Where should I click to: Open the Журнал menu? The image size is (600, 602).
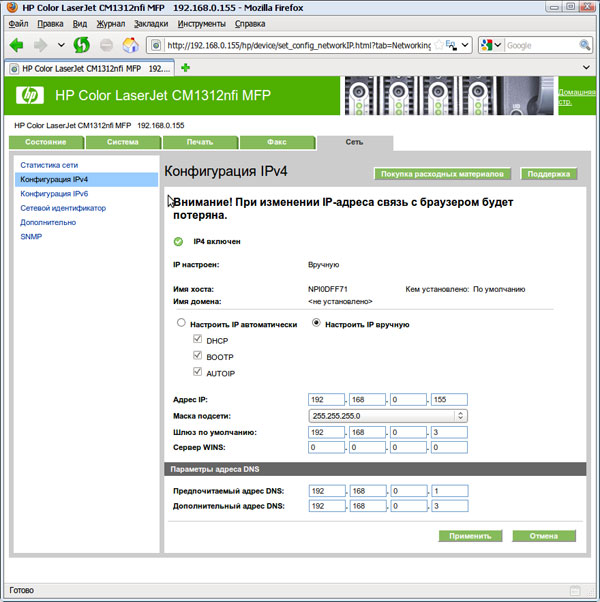pyautogui.click(x=111, y=24)
